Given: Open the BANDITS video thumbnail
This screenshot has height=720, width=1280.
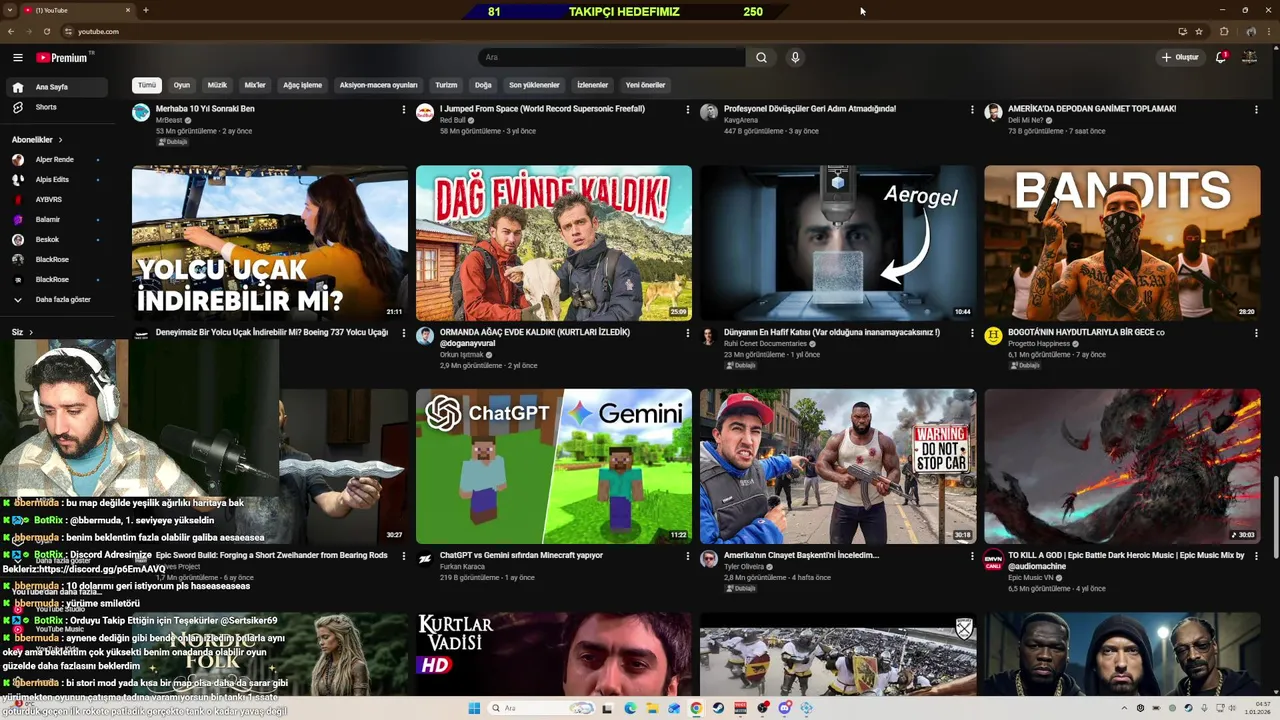Looking at the screenshot, I should [1122, 243].
